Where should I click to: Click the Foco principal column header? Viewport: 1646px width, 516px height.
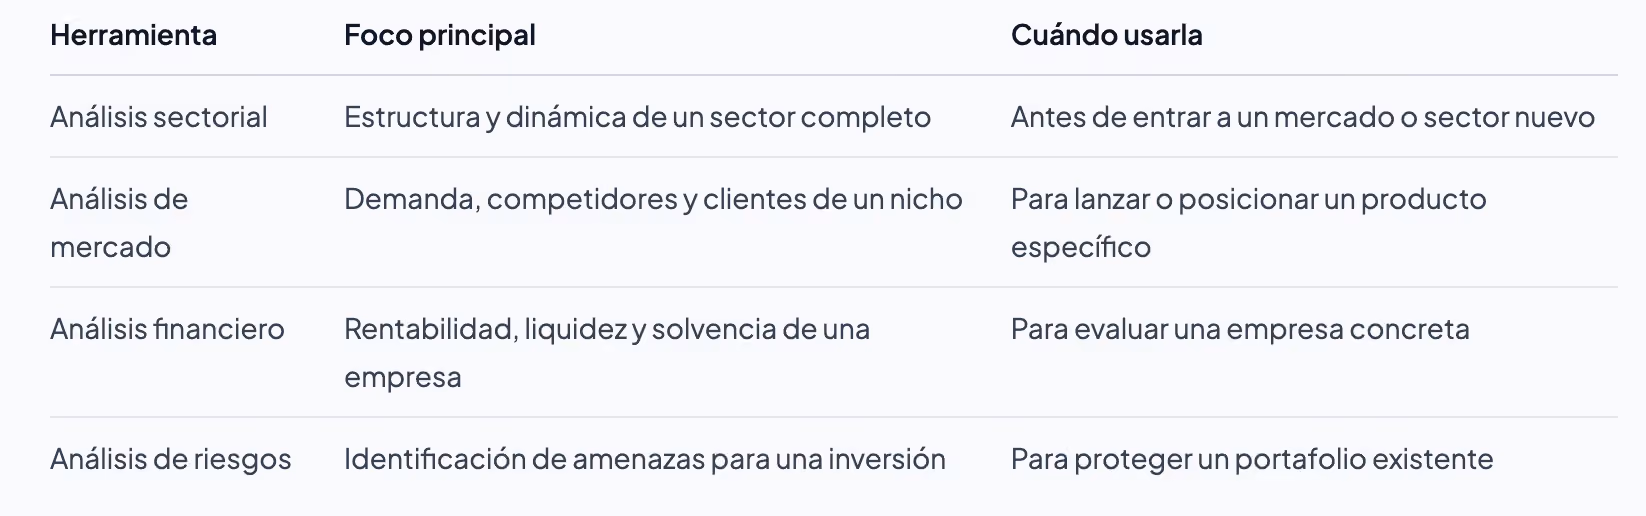pyautogui.click(x=440, y=36)
